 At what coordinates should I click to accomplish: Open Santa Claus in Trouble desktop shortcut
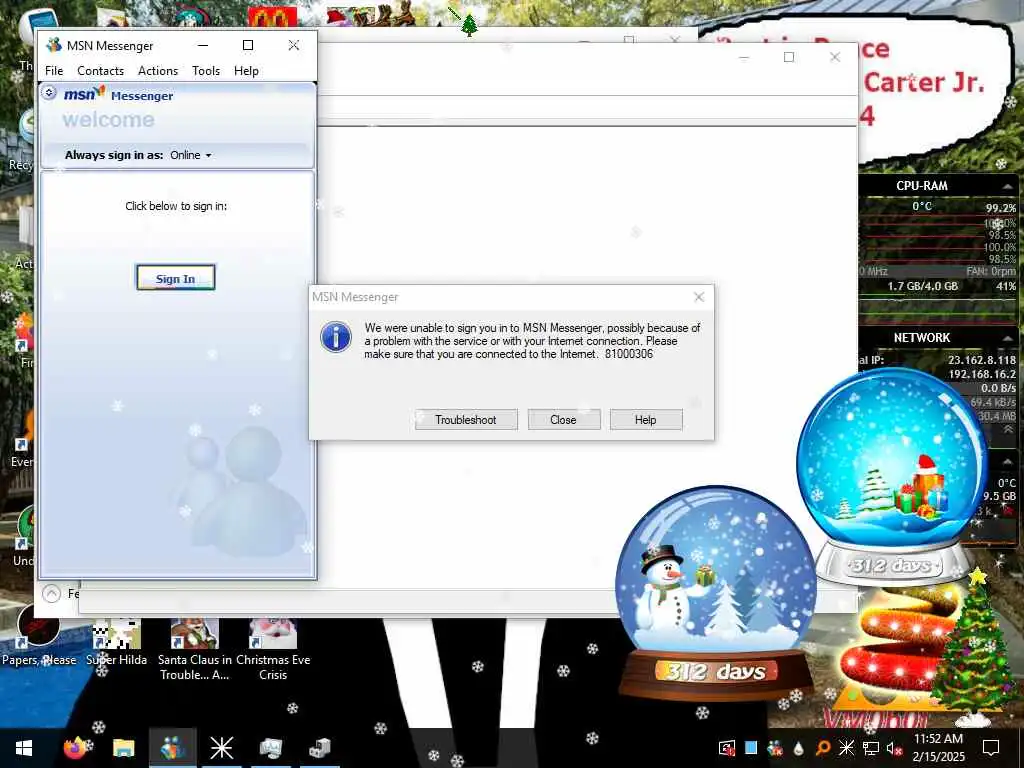click(x=195, y=650)
